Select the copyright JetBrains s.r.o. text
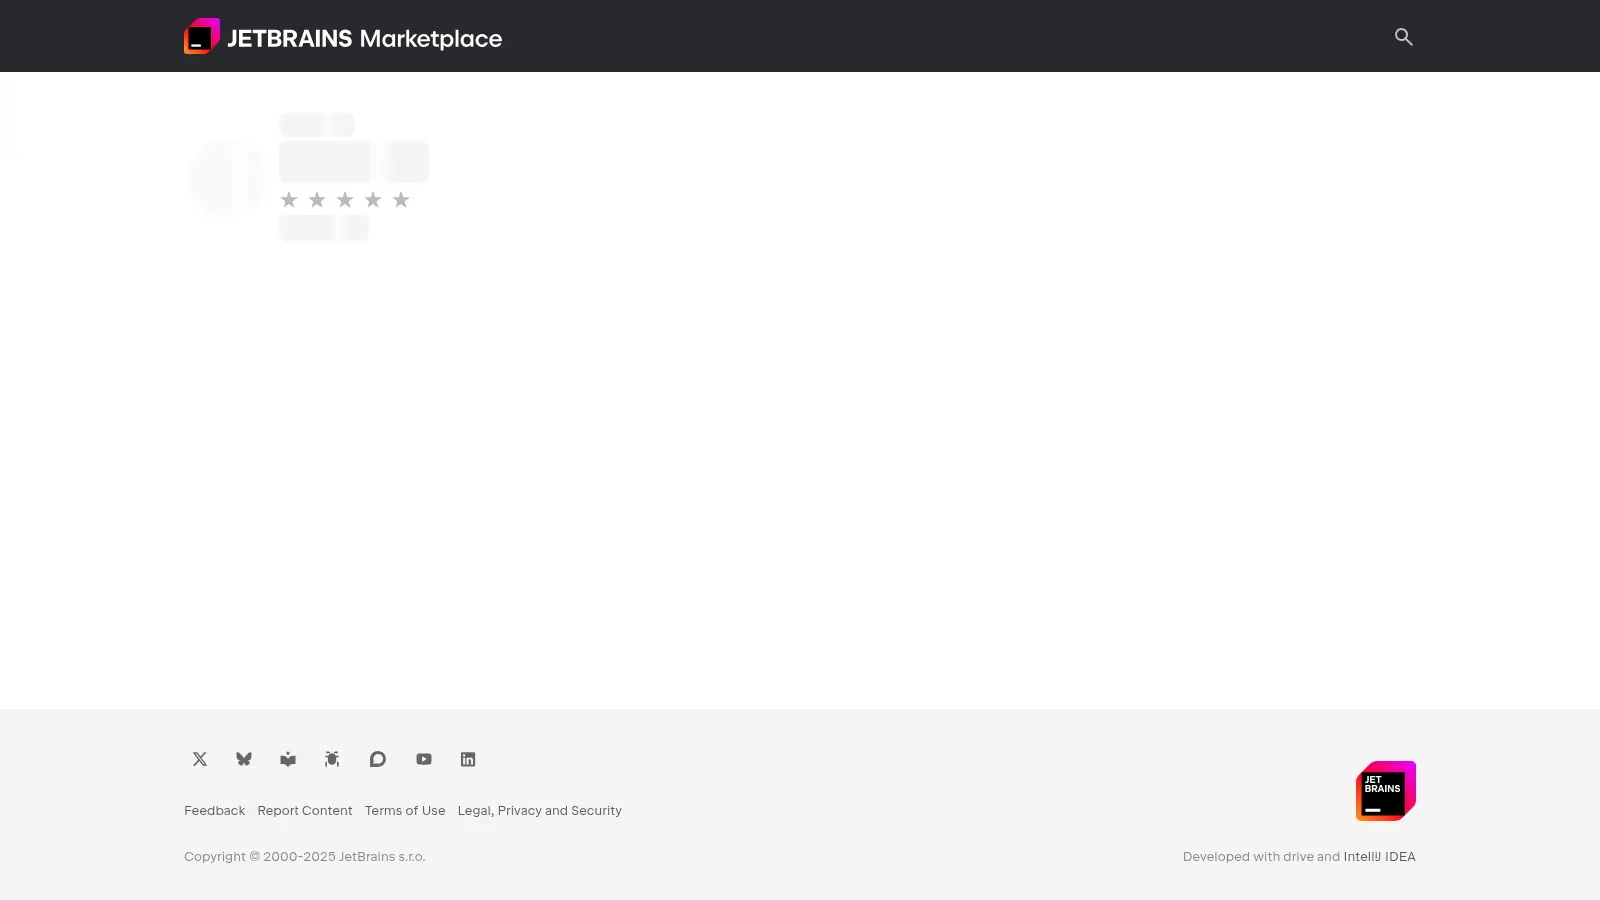This screenshot has width=1600, height=900. (x=304, y=857)
